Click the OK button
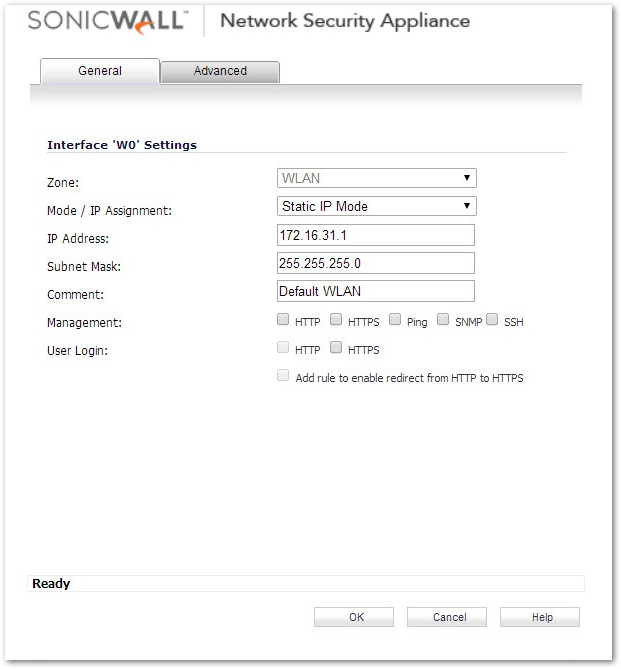The height and width of the screenshot is (669, 621). tap(354, 617)
